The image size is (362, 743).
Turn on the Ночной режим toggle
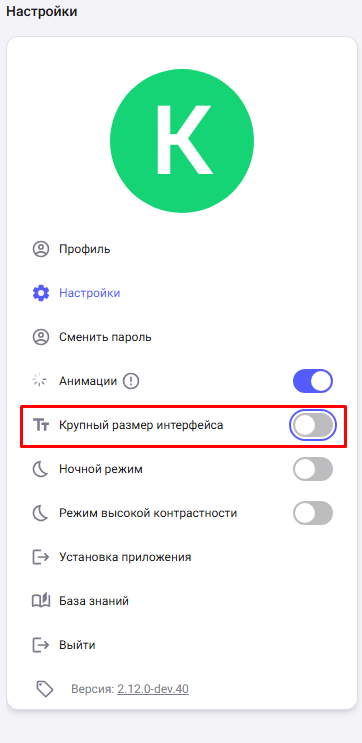point(313,469)
